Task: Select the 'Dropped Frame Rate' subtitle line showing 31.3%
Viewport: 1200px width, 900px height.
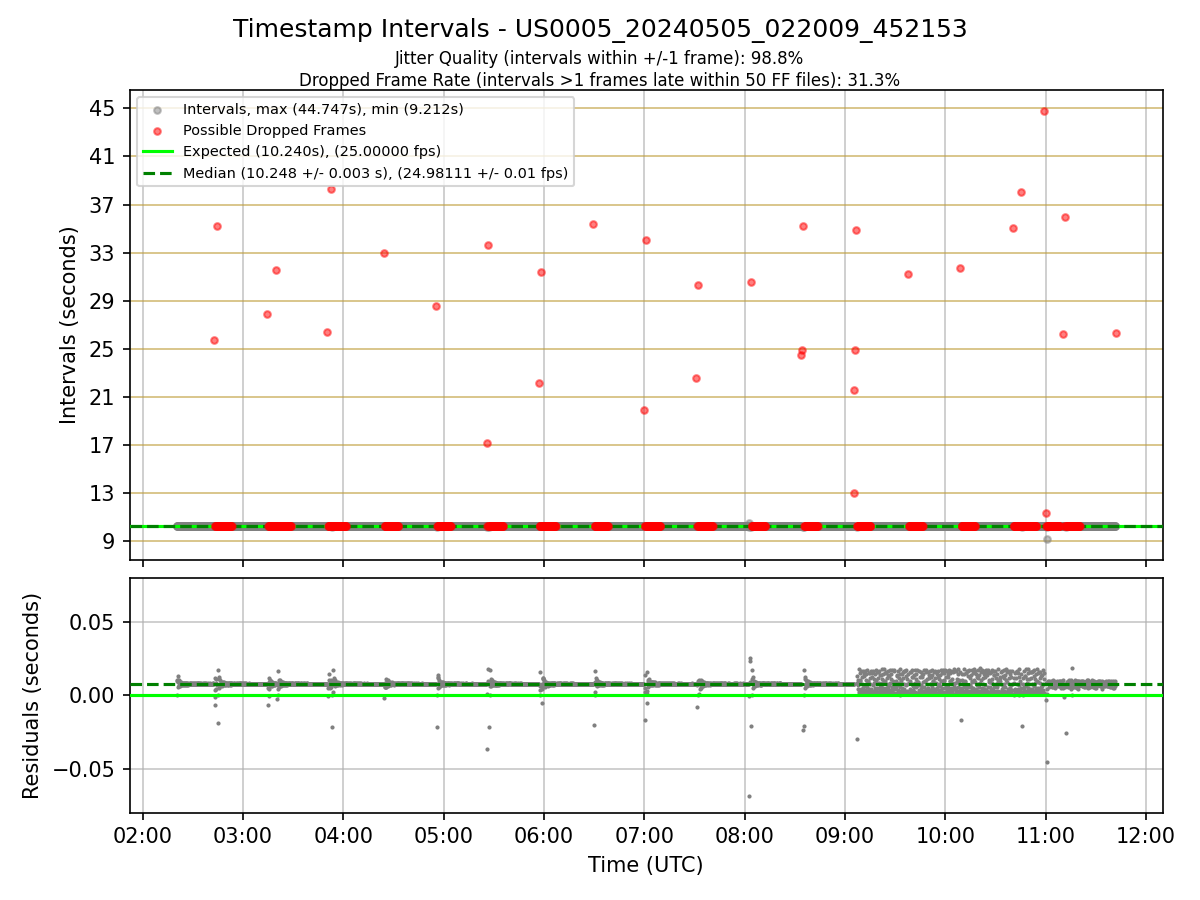Action: 599,80
